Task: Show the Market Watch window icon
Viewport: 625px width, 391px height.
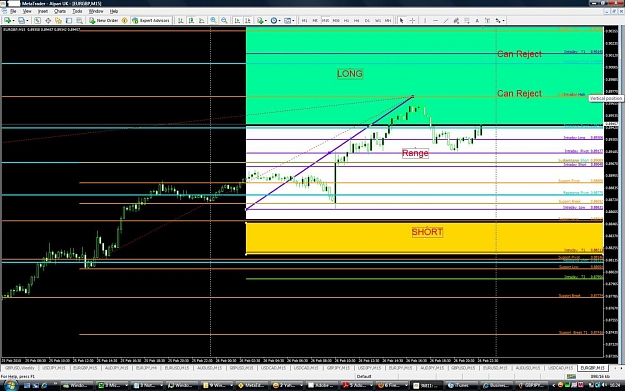Action: 37,20
